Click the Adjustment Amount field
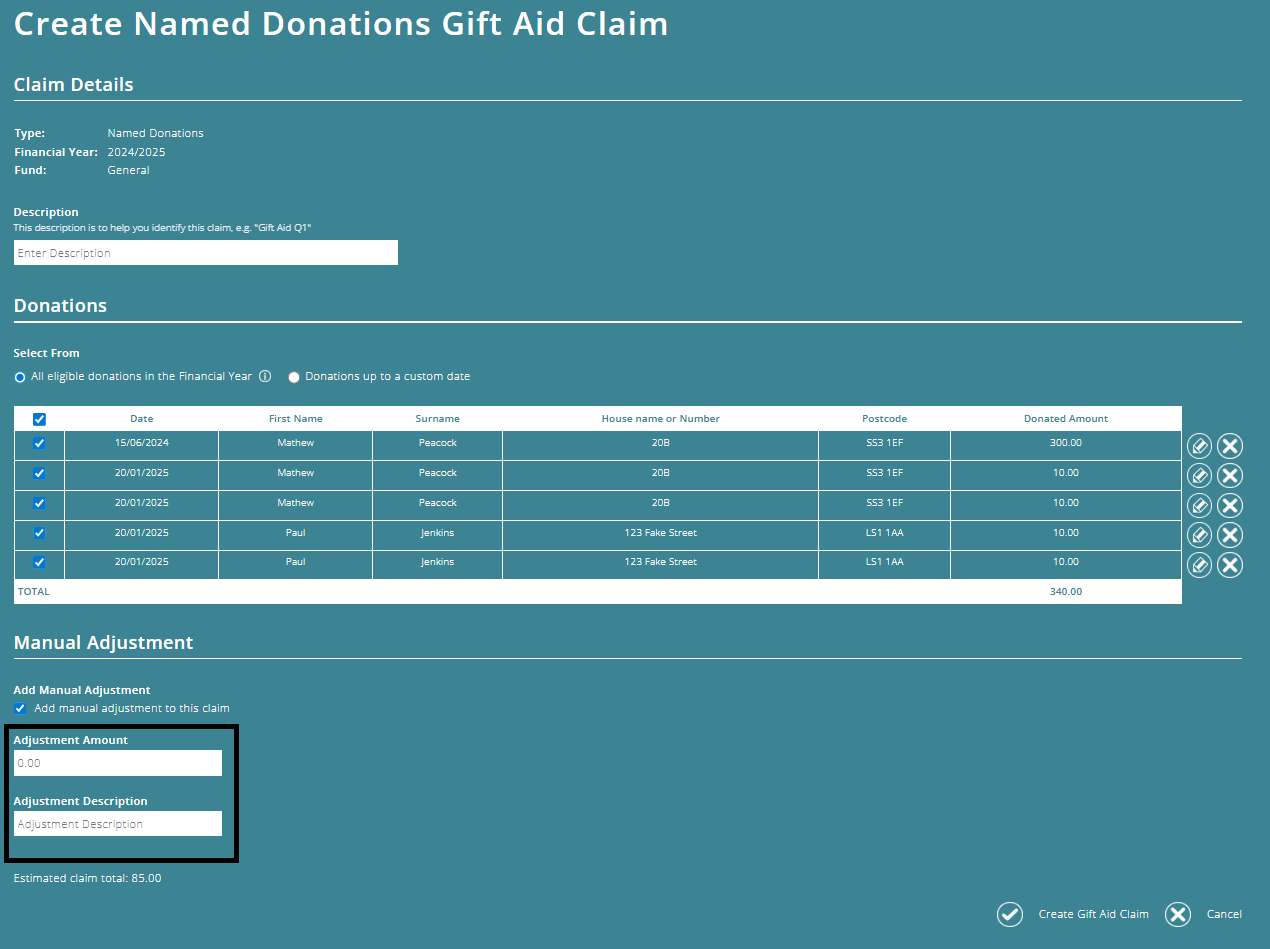 (x=117, y=762)
